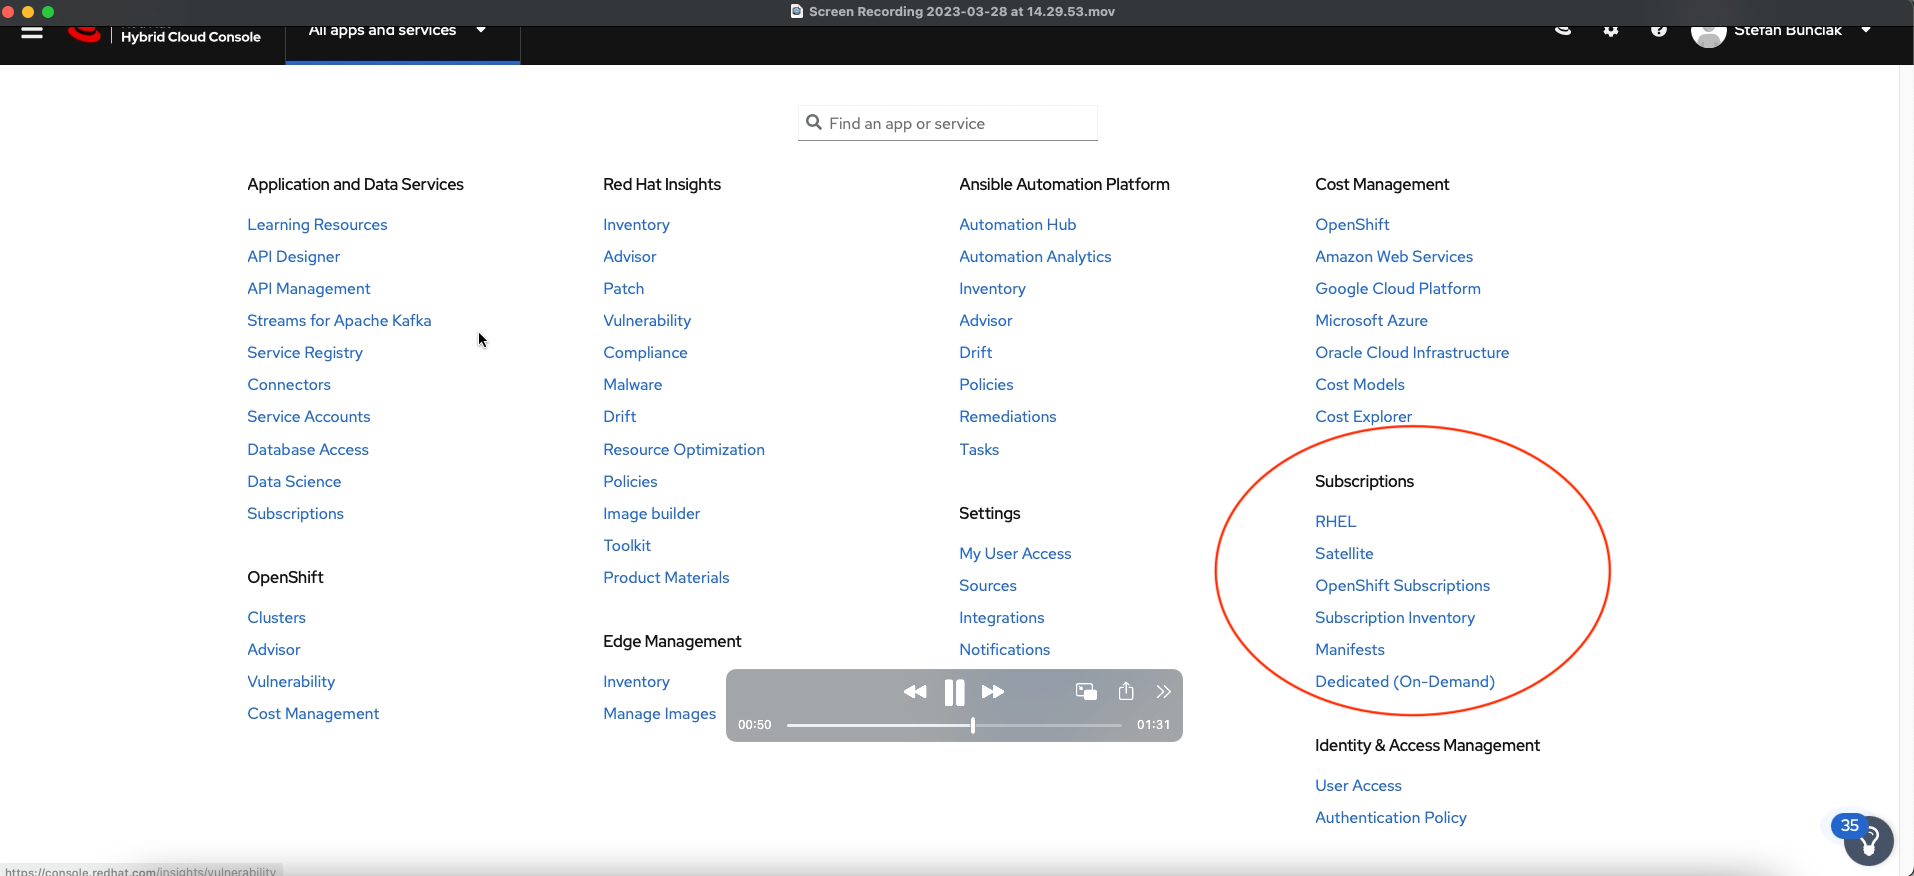The height and width of the screenshot is (876, 1914).
Task: Open OpenShift link under Cost Management
Action: click(1352, 225)
